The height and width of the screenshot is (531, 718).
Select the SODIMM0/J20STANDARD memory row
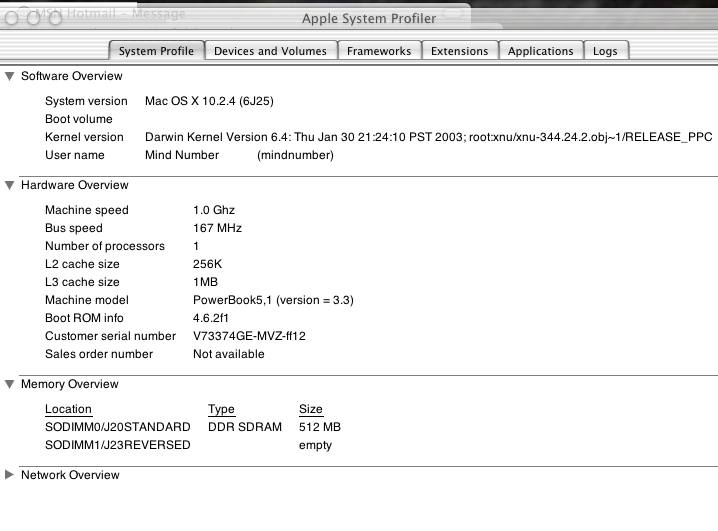[192, 427]
